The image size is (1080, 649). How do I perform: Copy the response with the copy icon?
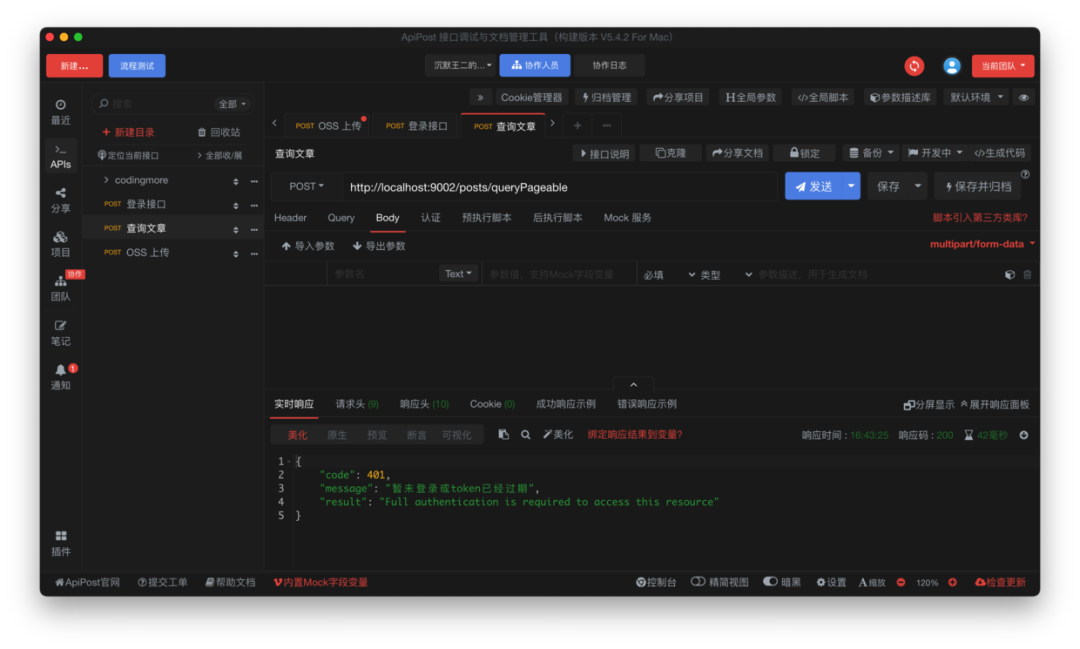tap(503, 435)
